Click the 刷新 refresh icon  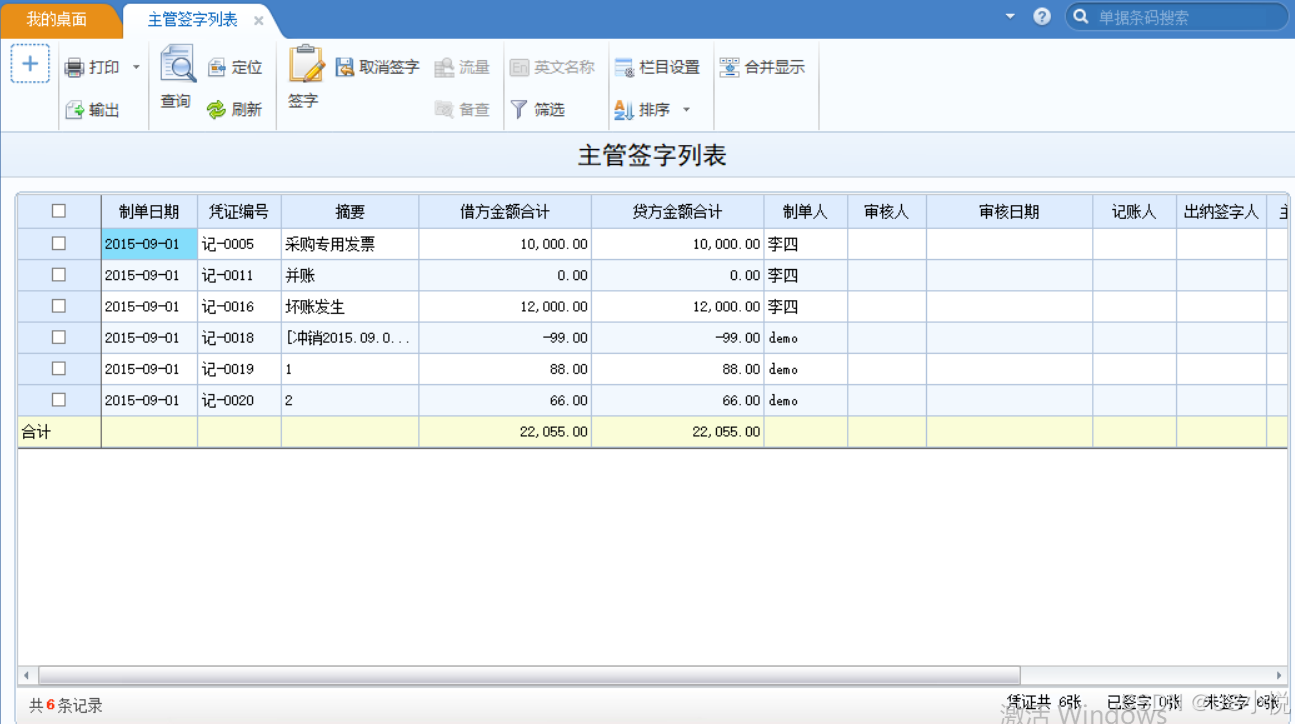(x=217, y=110)
